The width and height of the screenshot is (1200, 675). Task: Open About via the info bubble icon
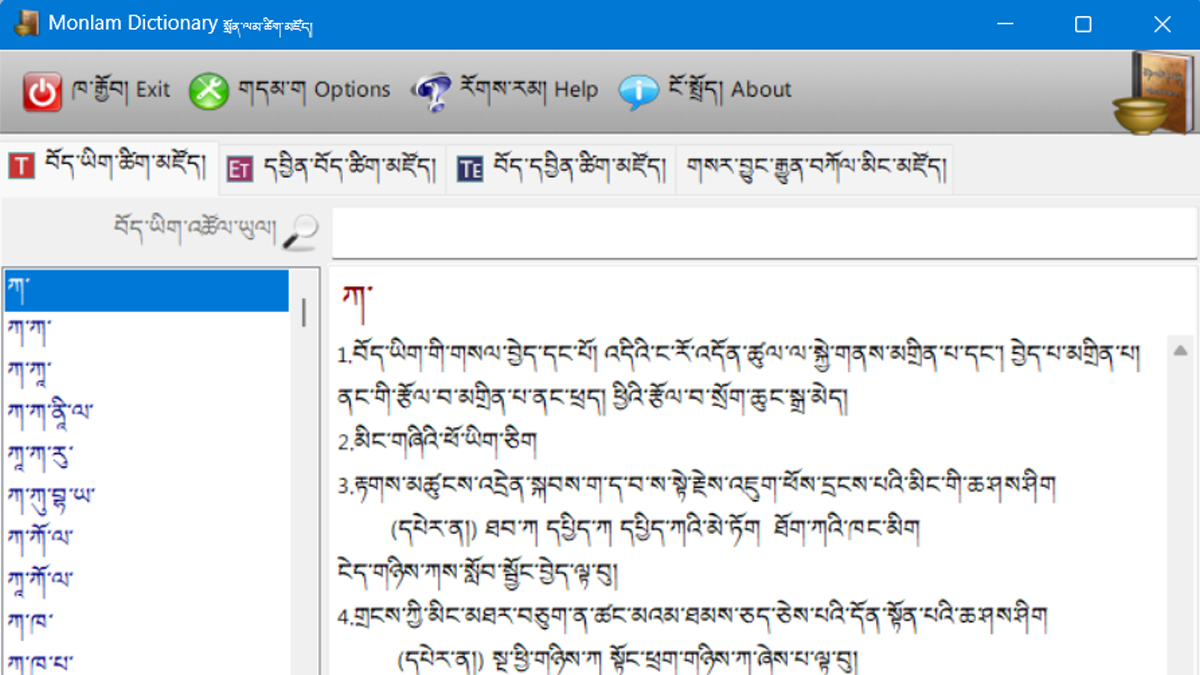pyautogui.click(x=637, y=89)
